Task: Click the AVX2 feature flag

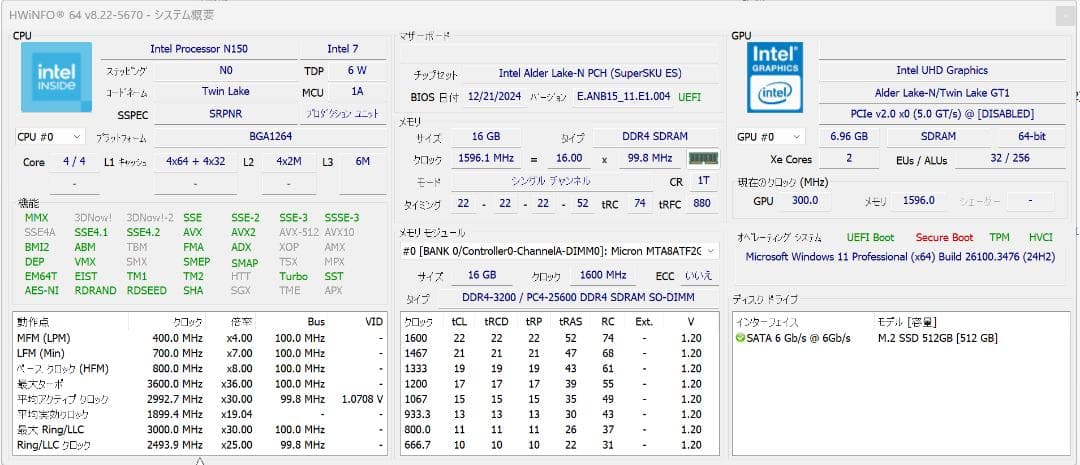Action: pos(243,232)
